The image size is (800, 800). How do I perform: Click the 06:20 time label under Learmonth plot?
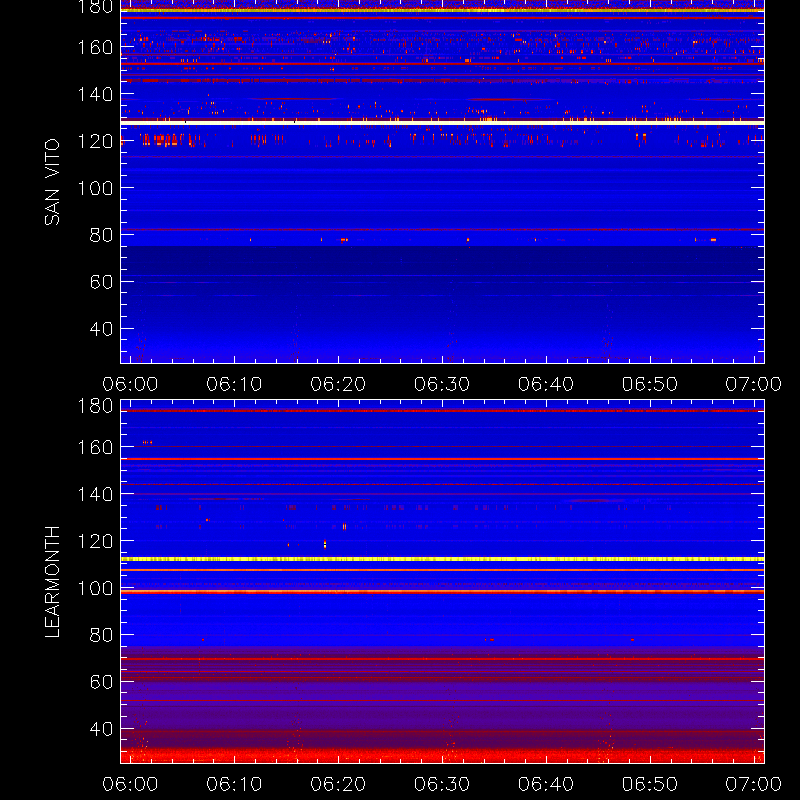coord(338,784)
